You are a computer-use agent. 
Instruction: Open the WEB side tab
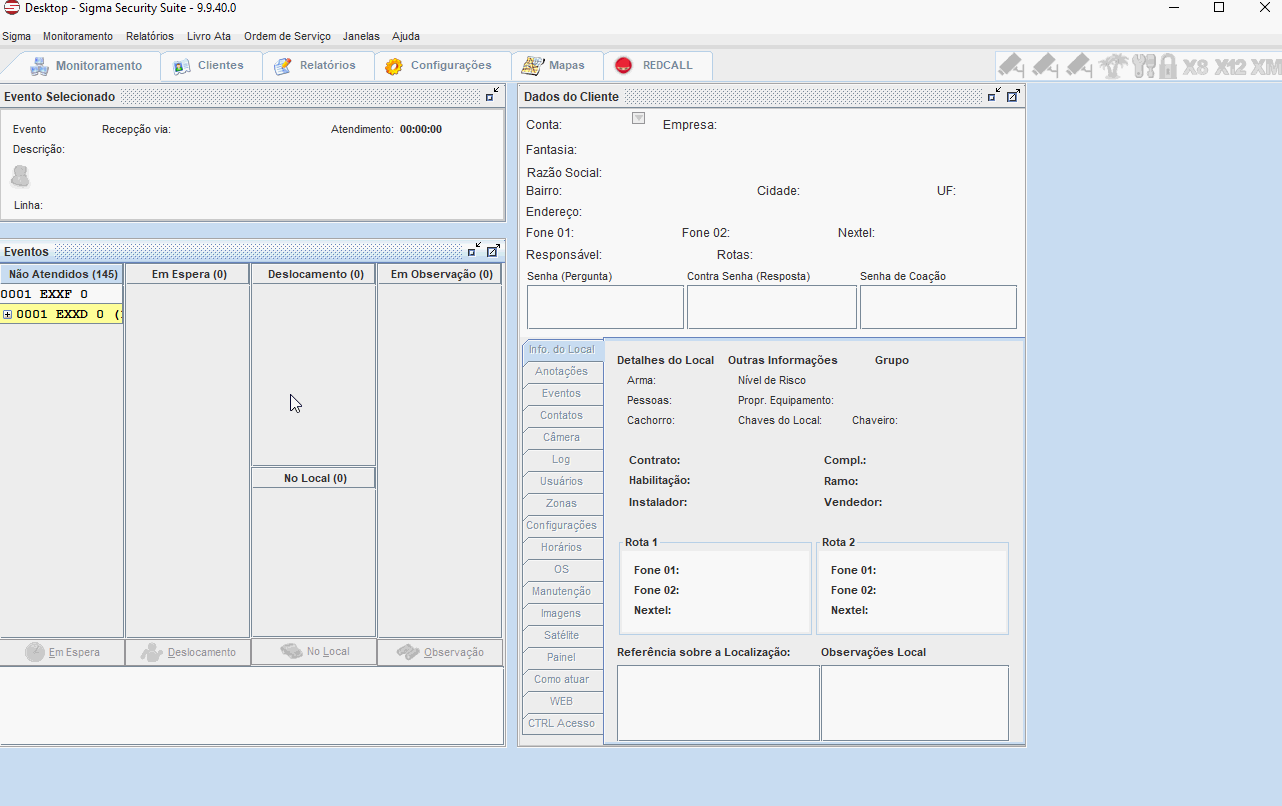562,701
